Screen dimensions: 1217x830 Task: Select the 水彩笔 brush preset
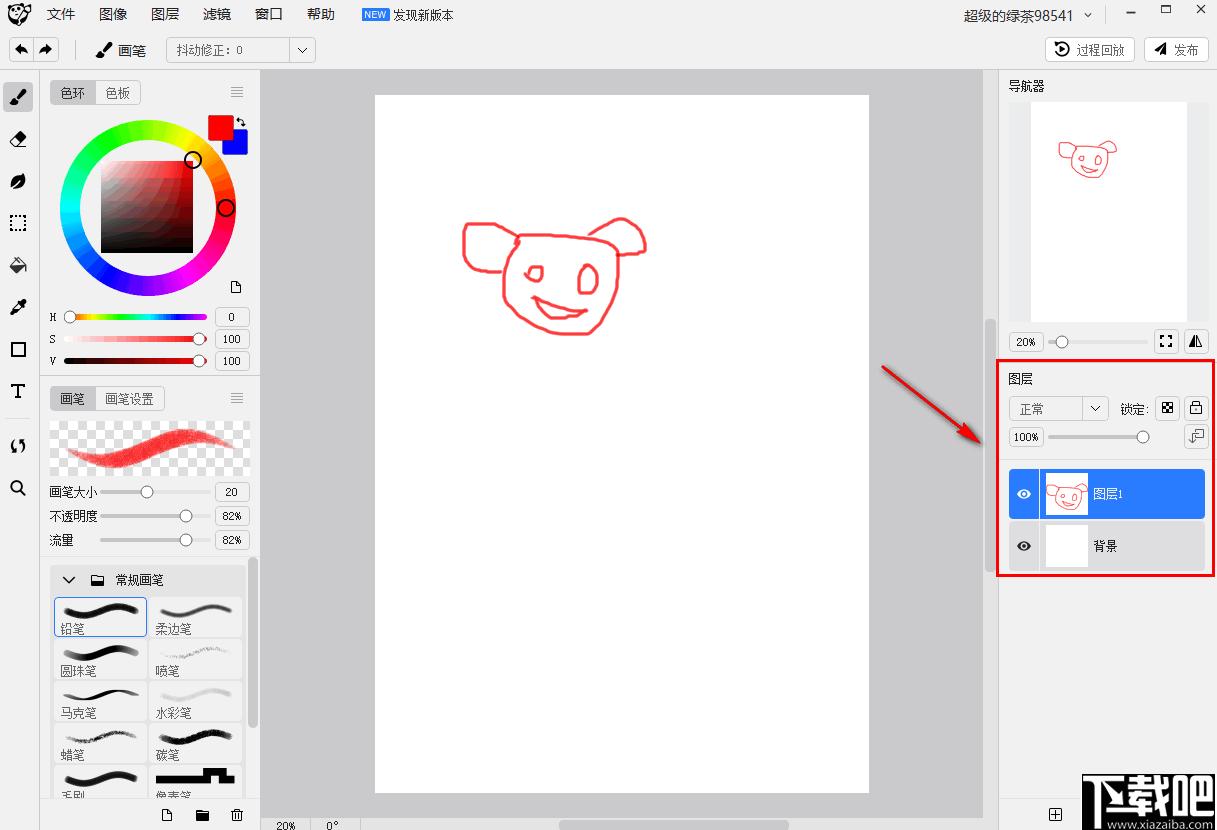(x=196, y=701)
